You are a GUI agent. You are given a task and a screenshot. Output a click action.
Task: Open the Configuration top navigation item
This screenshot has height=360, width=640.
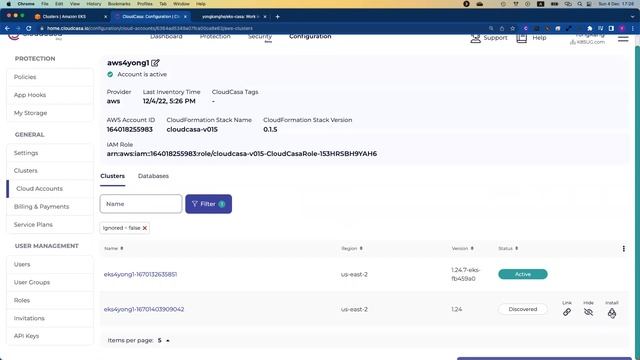click(x=310, y=37)
